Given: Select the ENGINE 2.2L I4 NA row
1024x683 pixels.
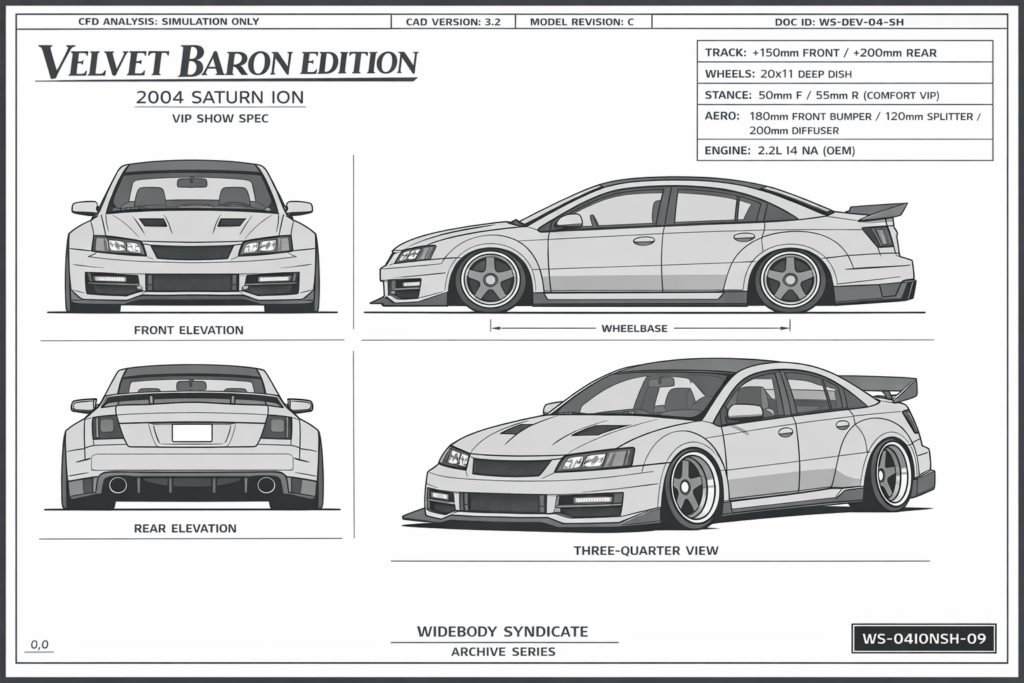Looking at the screenshot, I should (845, 150).
